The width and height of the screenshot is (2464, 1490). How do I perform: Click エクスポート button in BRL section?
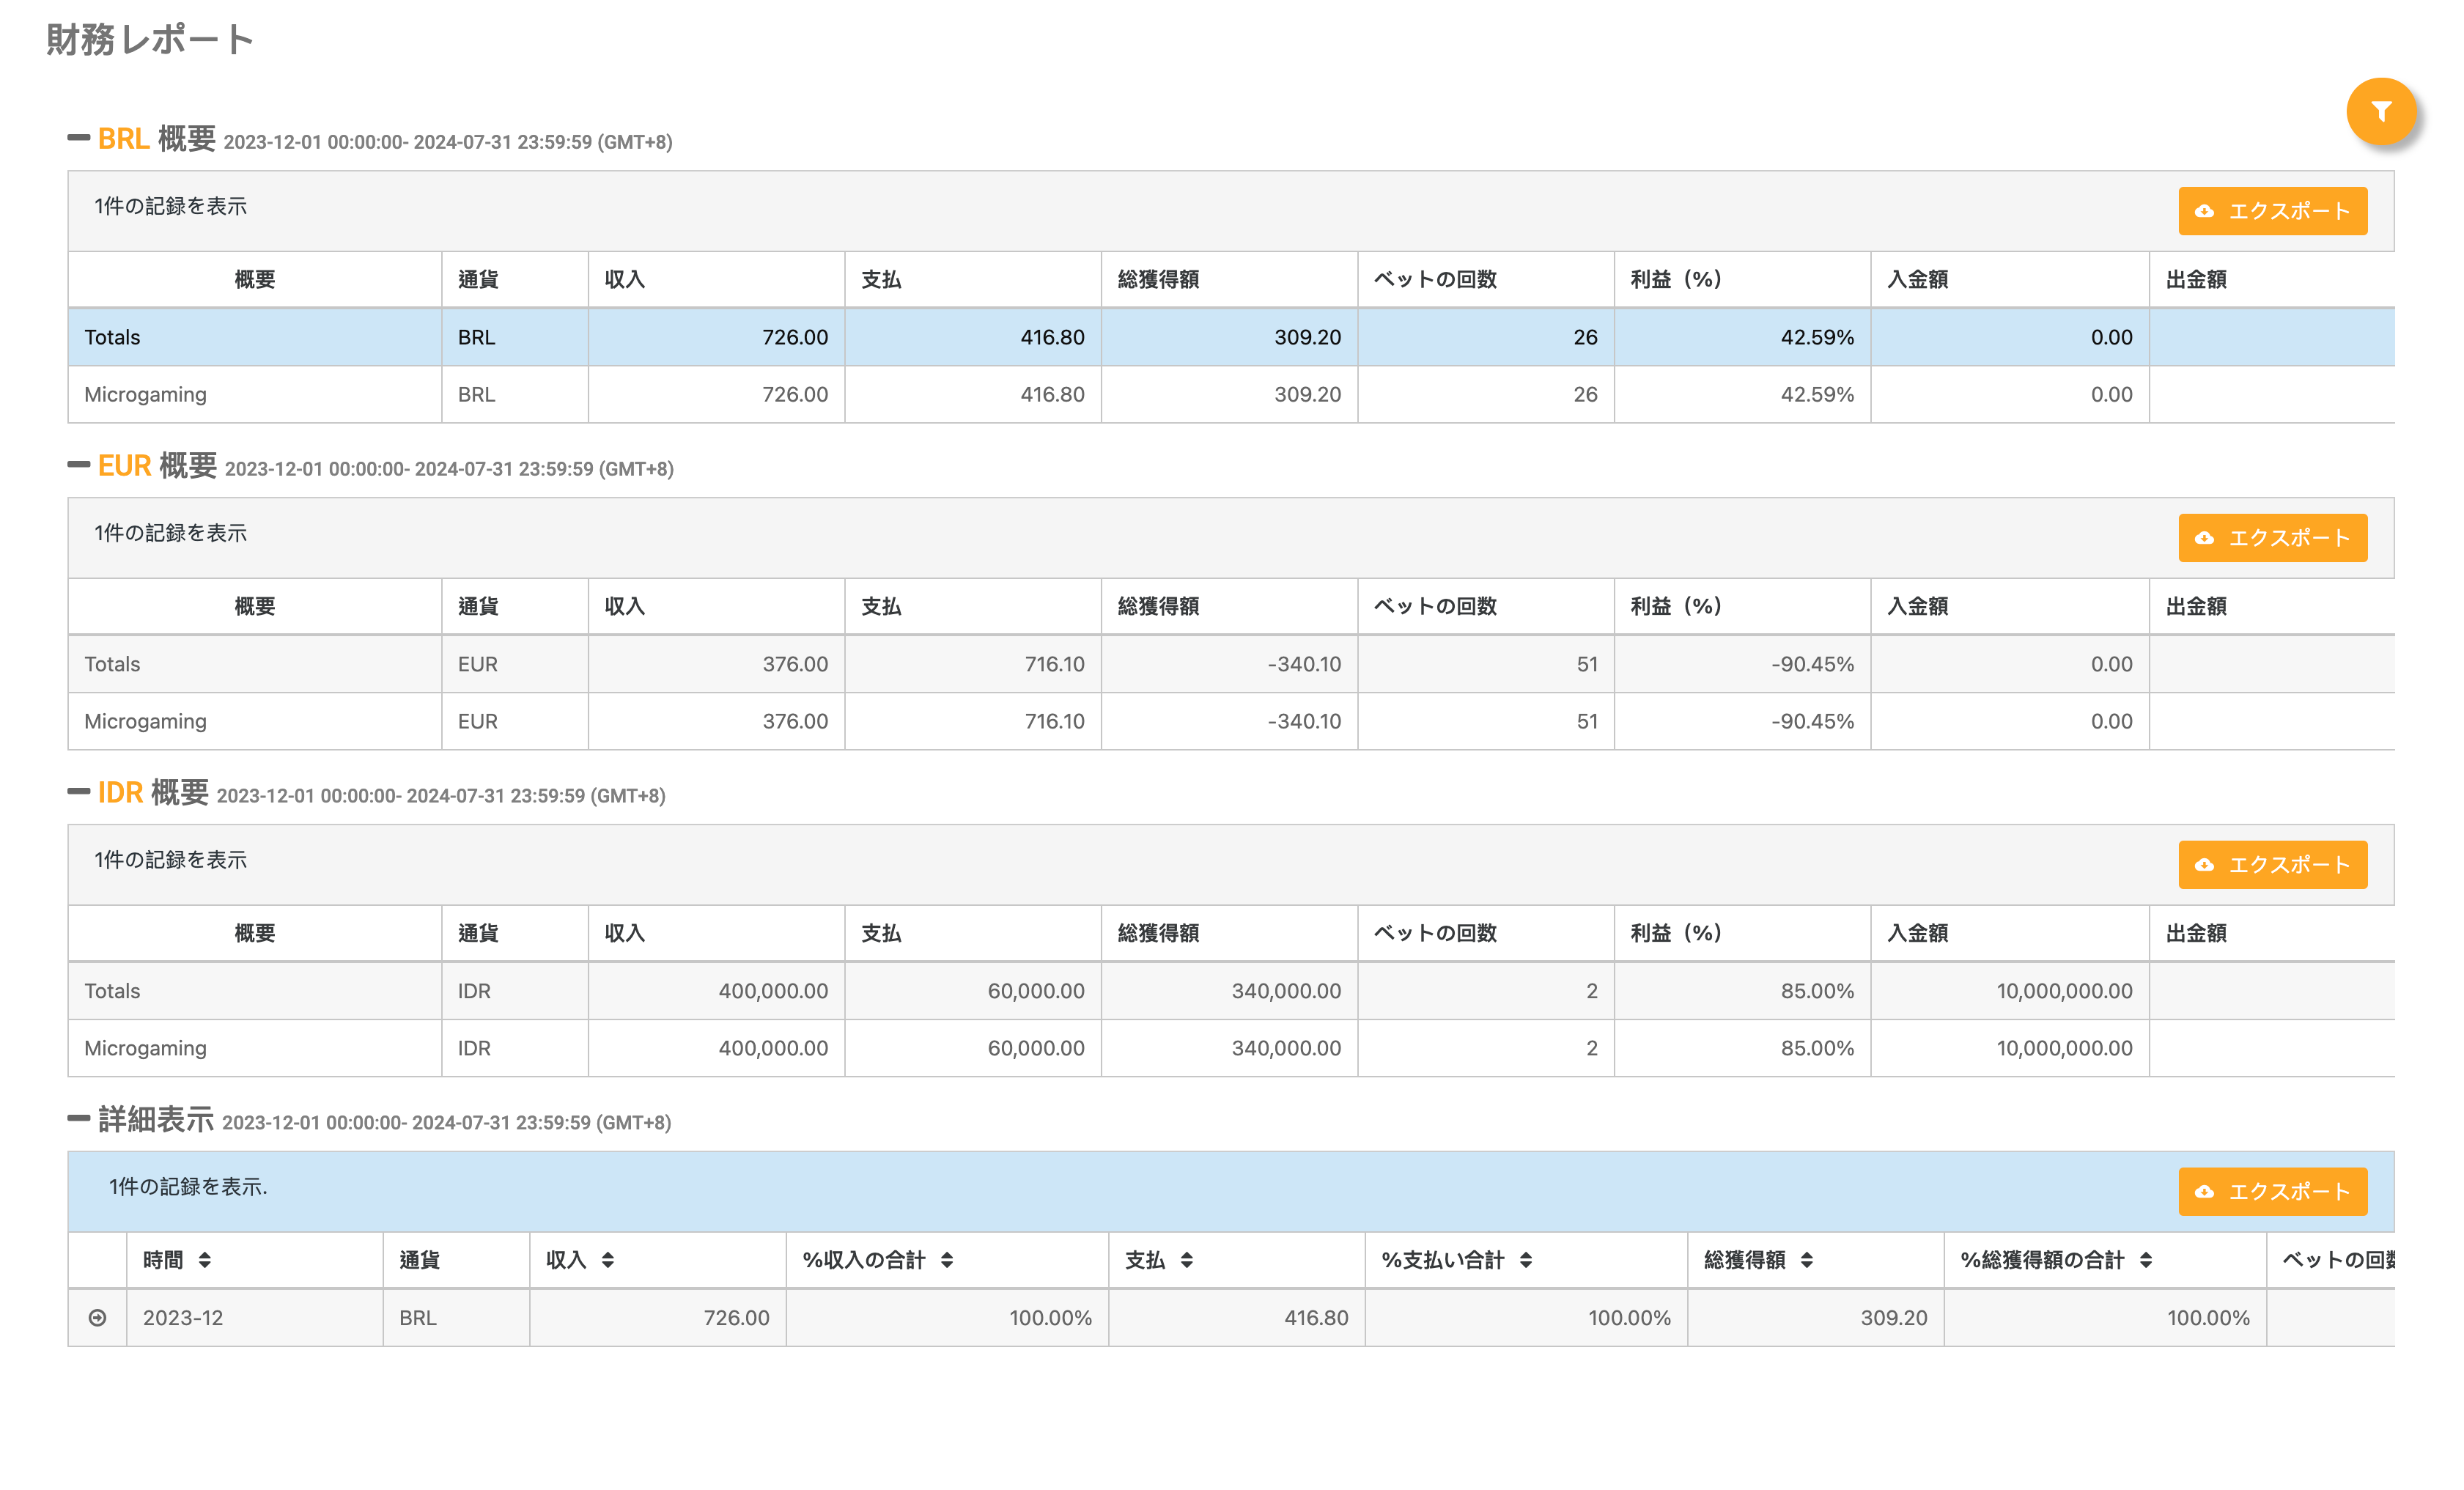coord(2272,211)
